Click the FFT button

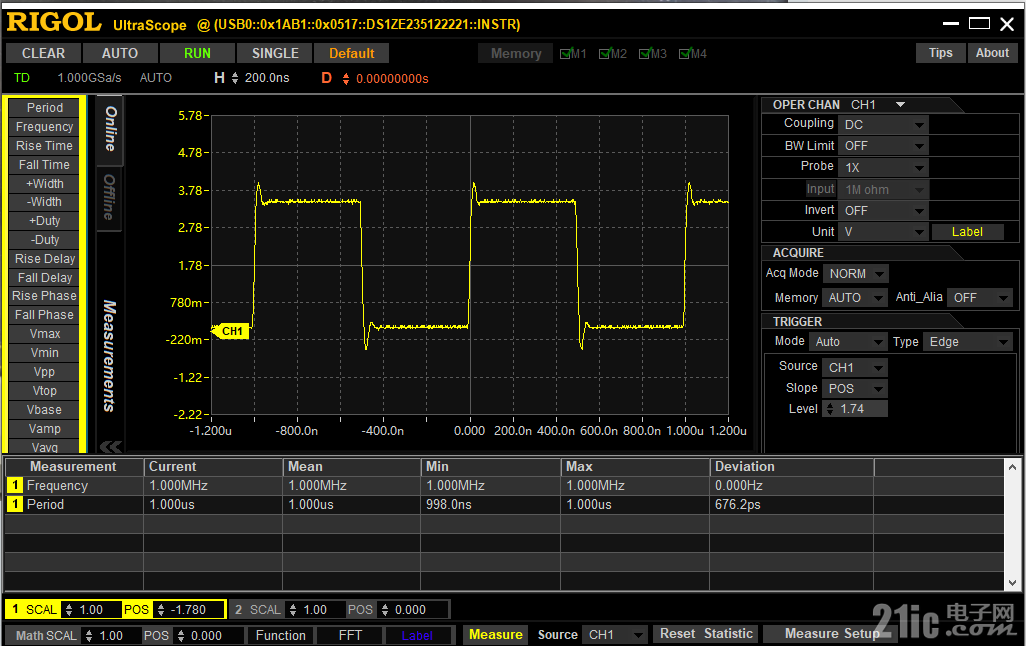pos(350,636)
